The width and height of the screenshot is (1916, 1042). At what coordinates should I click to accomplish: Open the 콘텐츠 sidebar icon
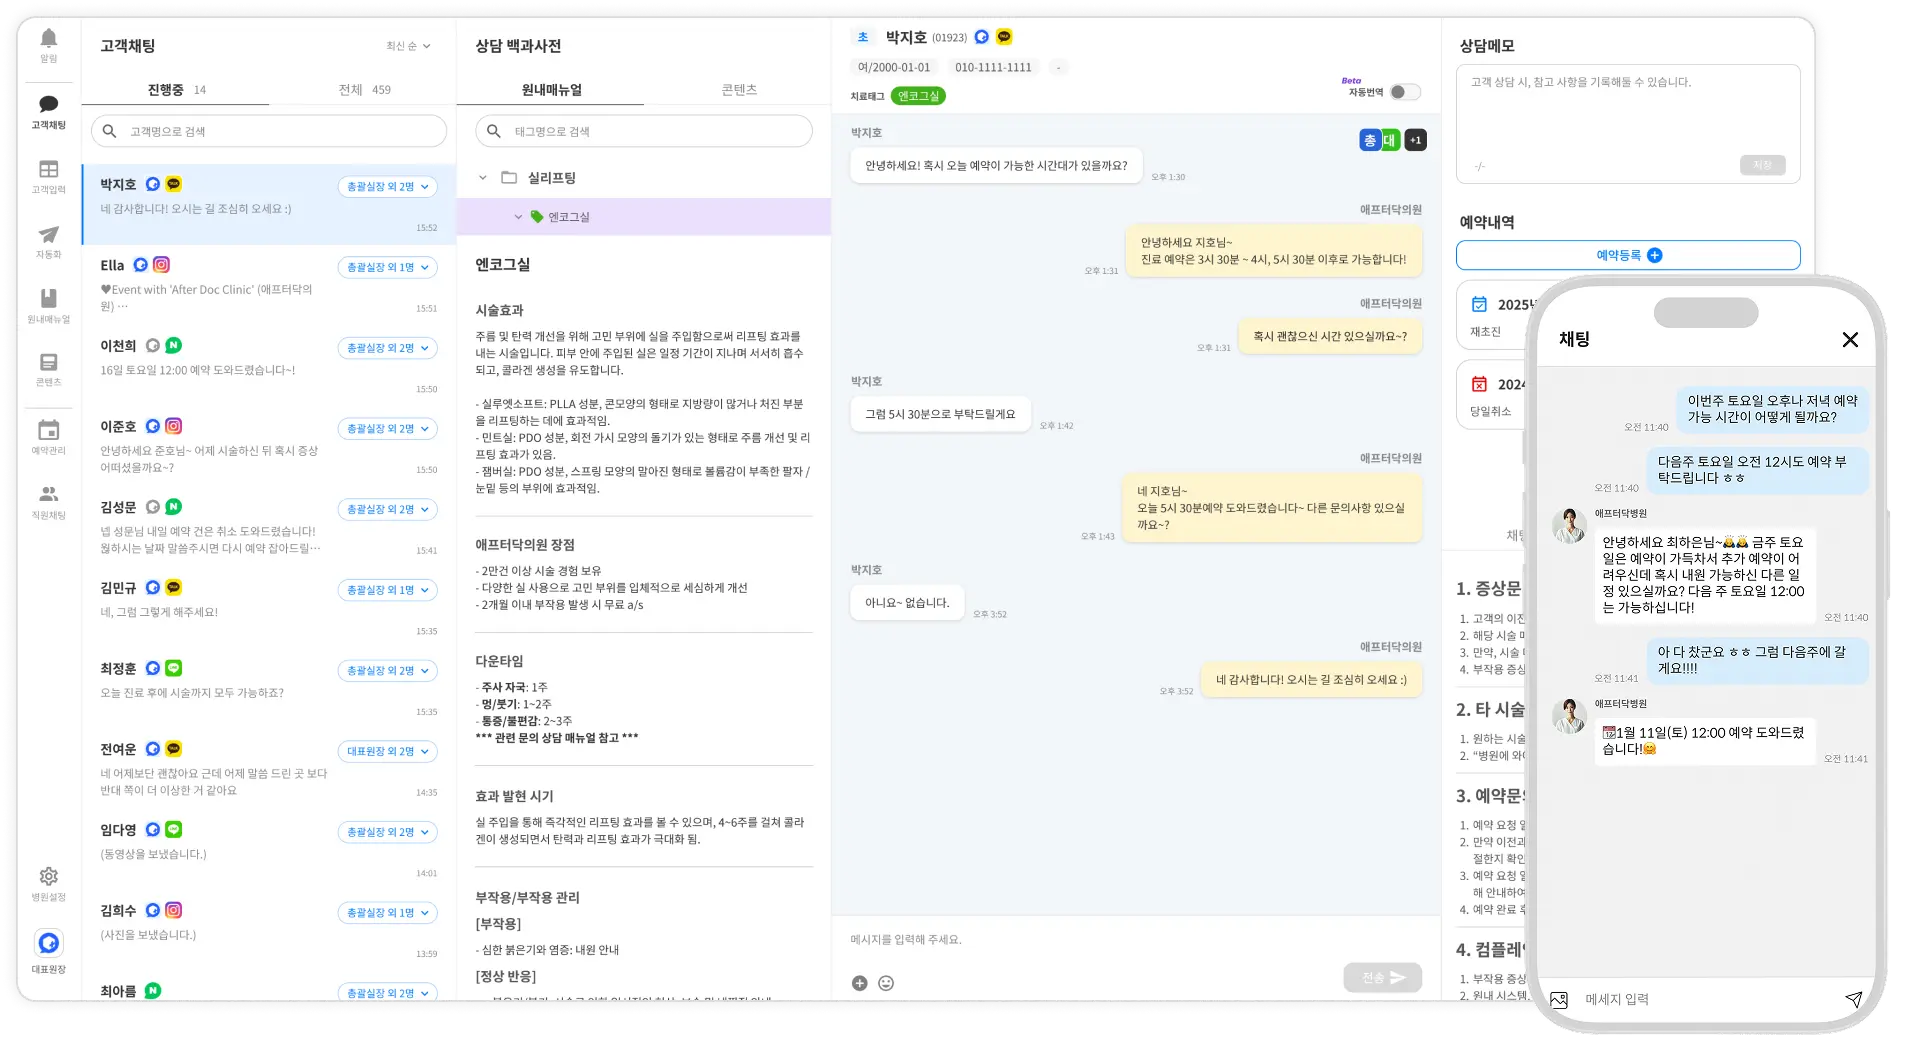(48, 362)
